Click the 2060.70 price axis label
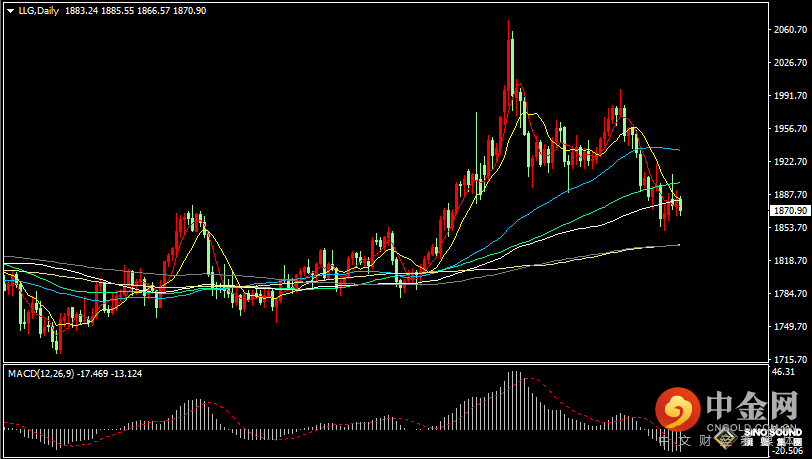The image size is (812, 459). pos(790,30)
